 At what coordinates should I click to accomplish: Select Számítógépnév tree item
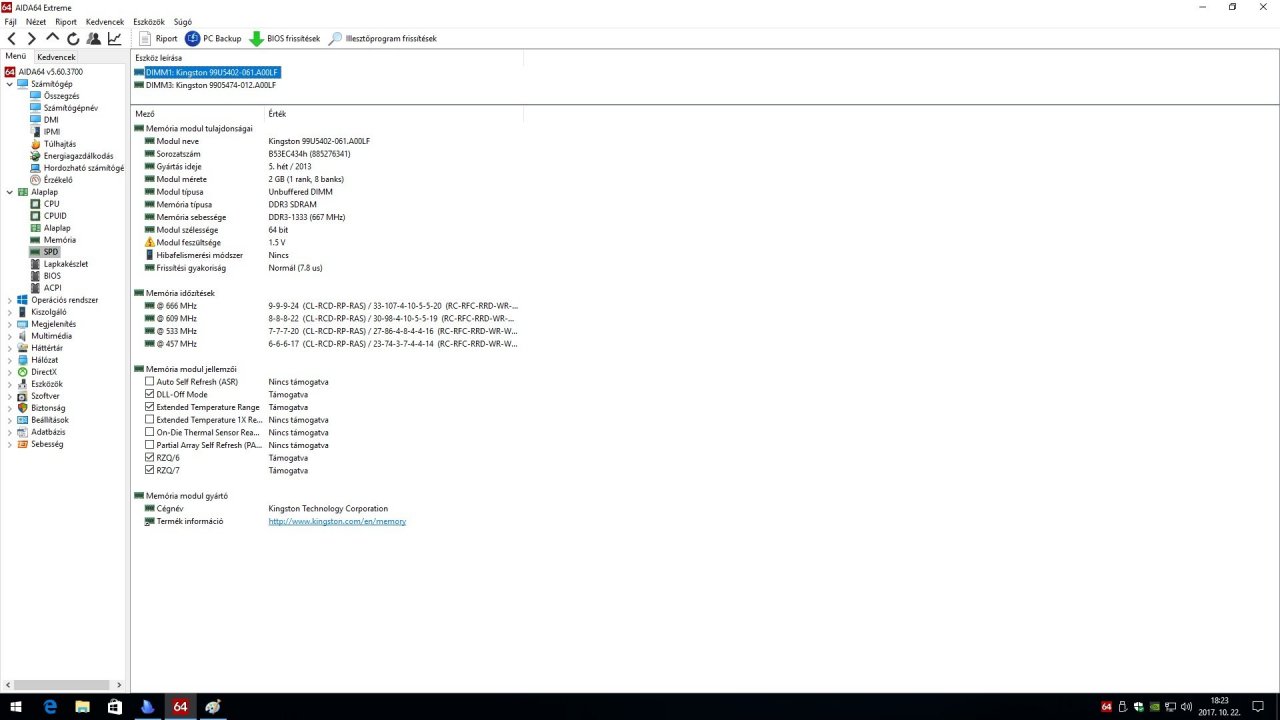70,108
